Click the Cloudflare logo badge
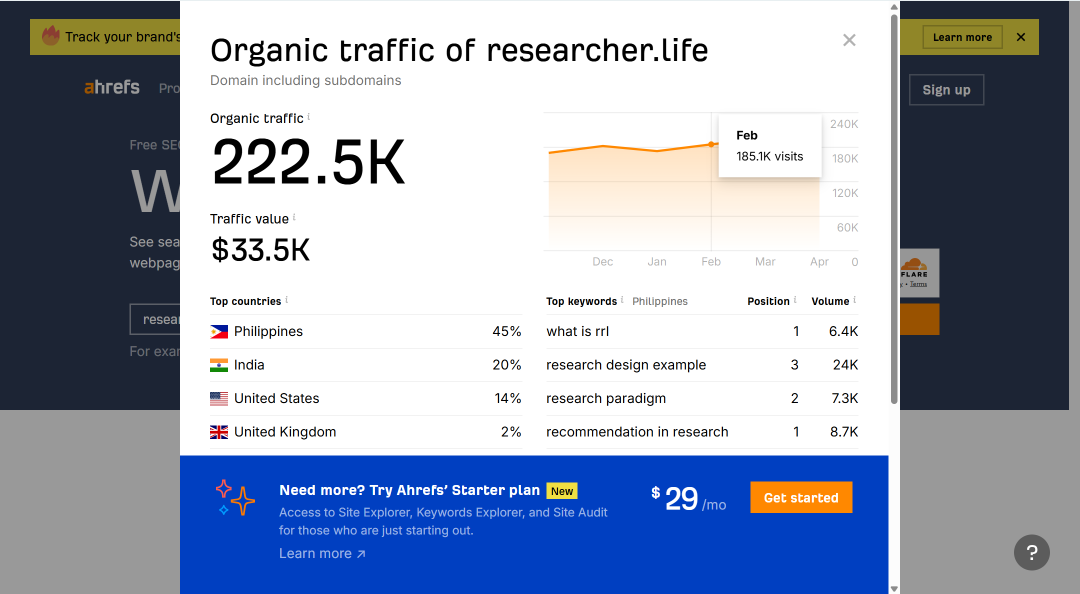 (920, 273)
